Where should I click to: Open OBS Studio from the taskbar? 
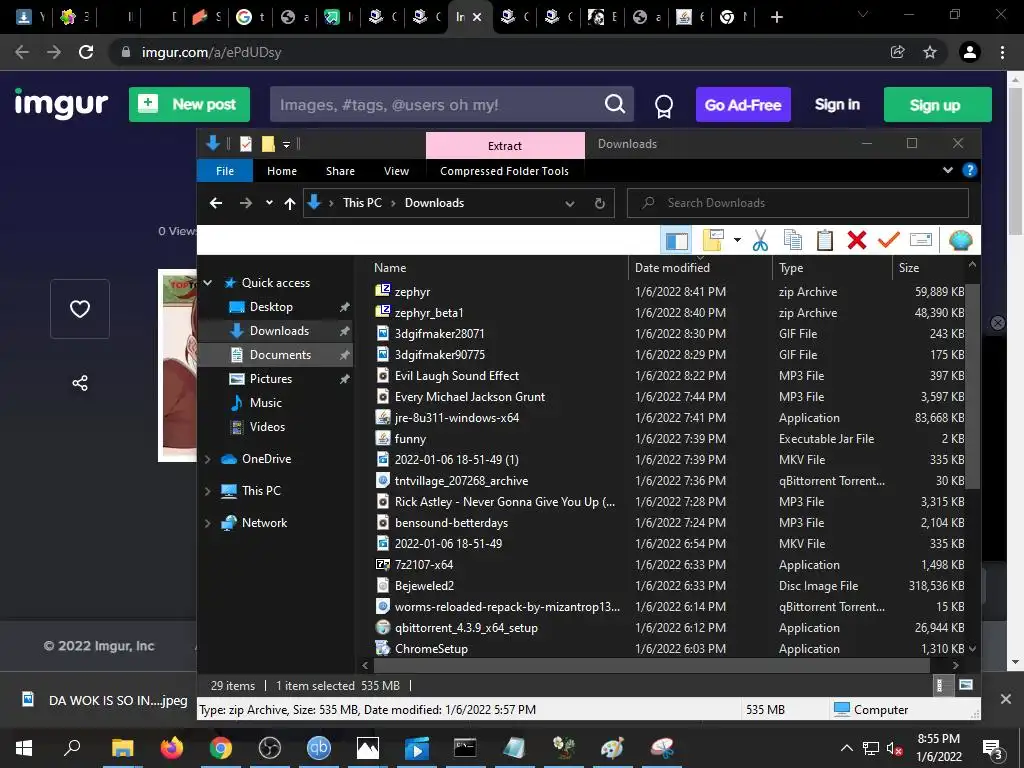click(270, 748)
